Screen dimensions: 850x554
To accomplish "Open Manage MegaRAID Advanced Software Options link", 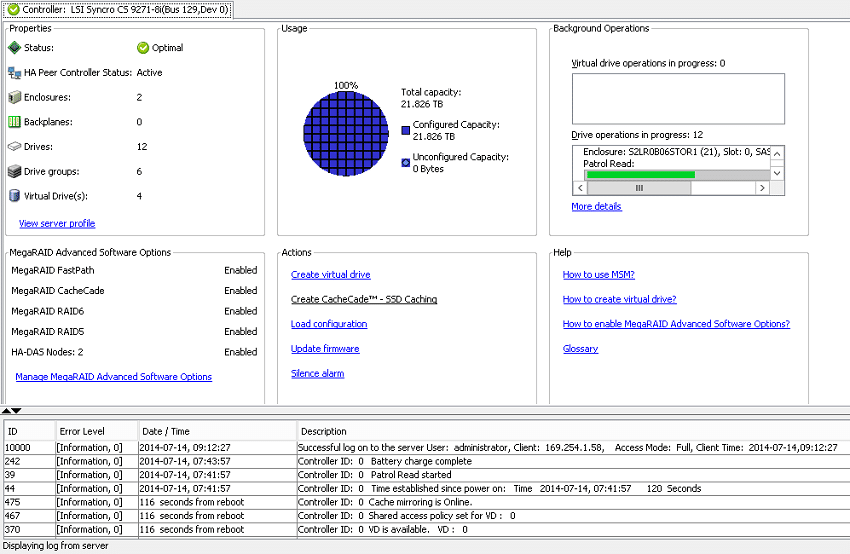I will click(113, 377).
